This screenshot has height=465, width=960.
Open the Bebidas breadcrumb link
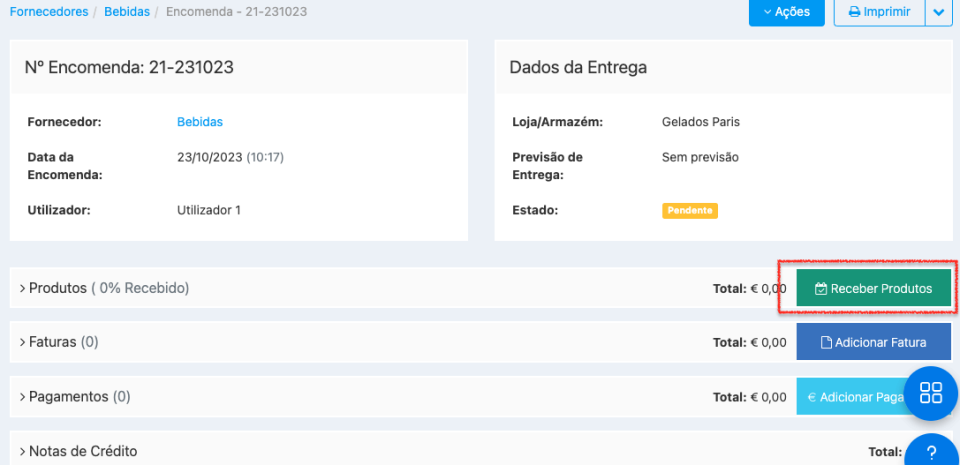point(127,12)
